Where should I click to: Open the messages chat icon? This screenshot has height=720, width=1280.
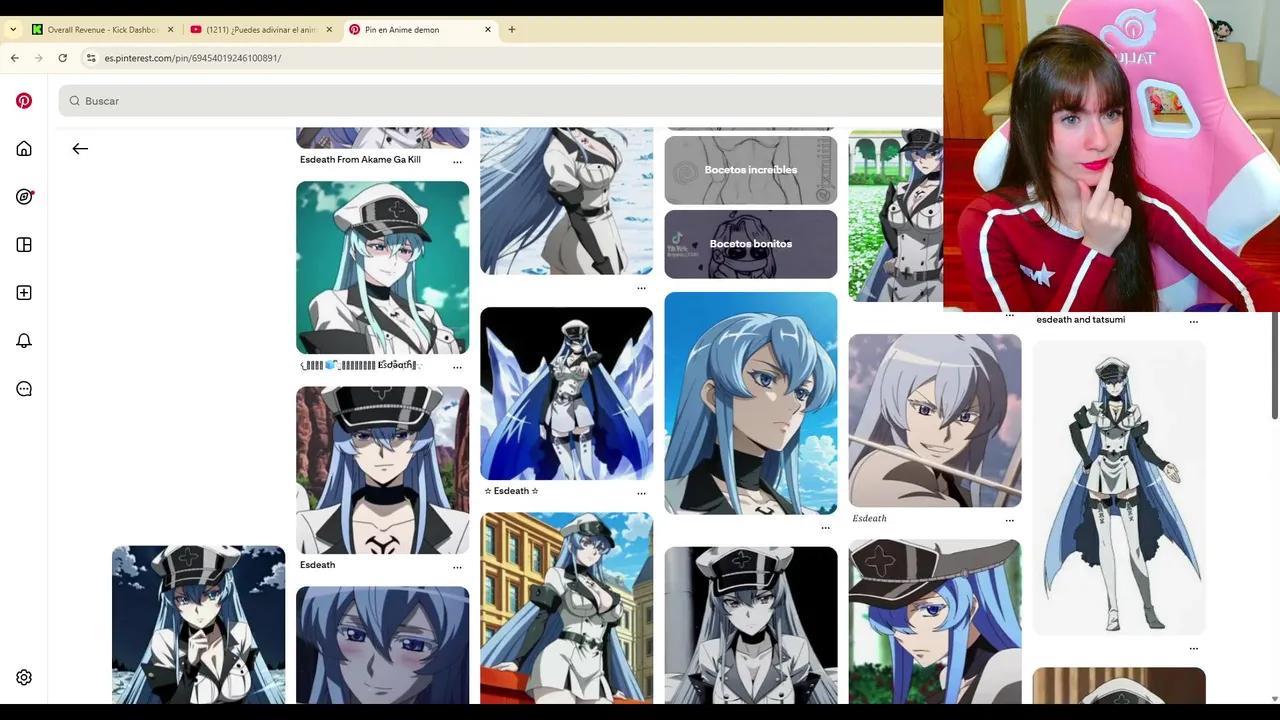24,389
